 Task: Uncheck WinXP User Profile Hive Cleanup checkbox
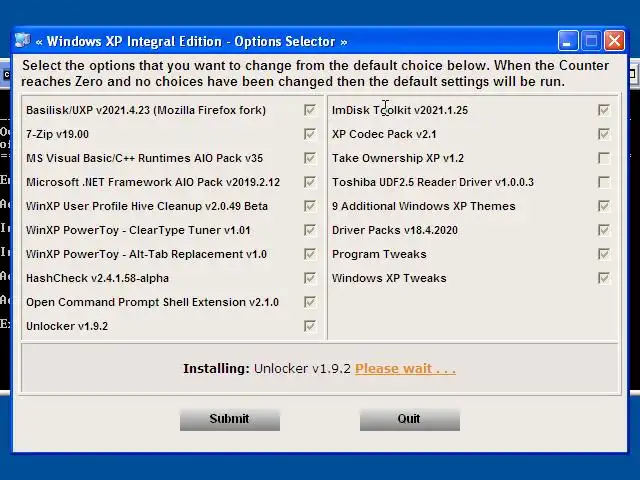[x=310, y=206]
